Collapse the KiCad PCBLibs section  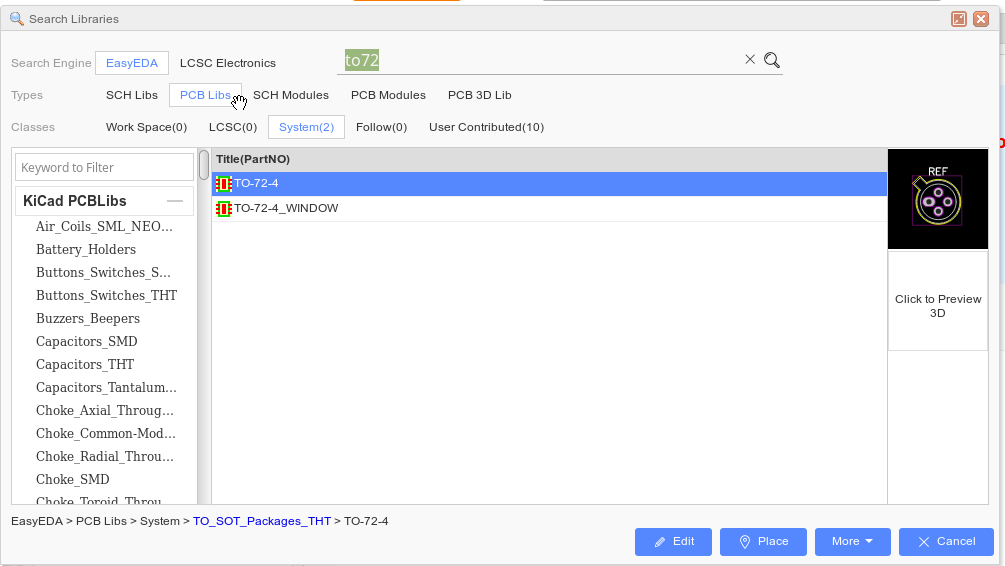(x=175, y=201)
